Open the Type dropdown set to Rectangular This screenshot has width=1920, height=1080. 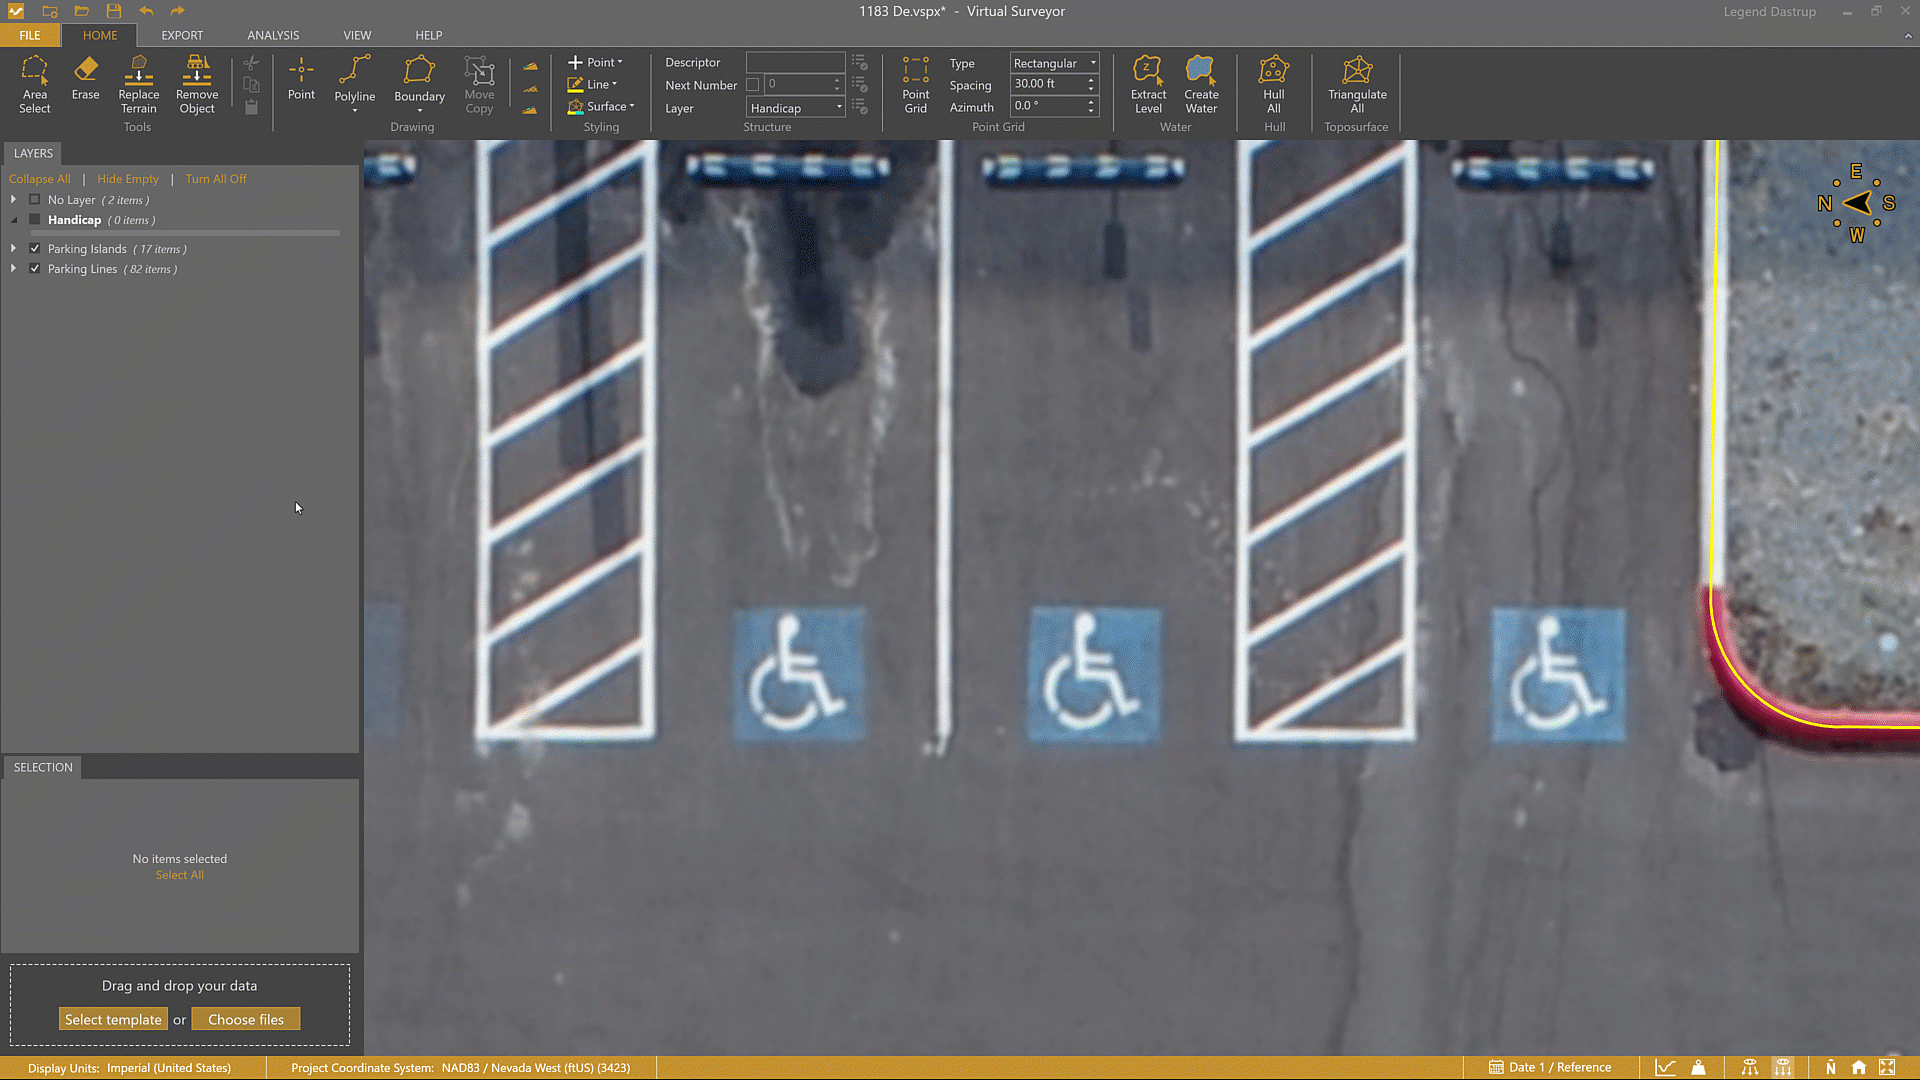point(1054,63)
